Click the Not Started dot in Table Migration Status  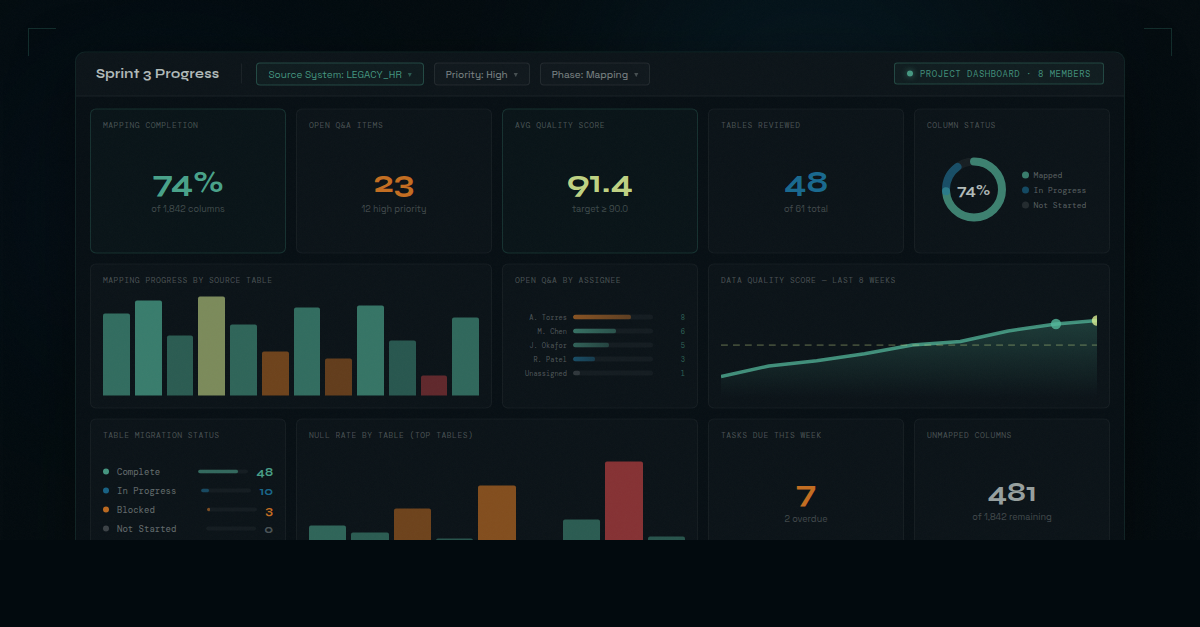(105, 528)
